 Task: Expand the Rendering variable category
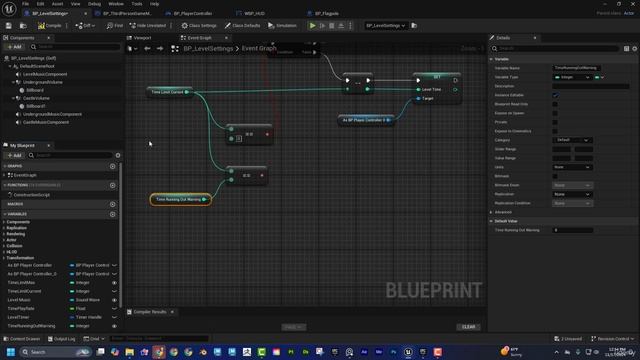click(x=4, y=234)
